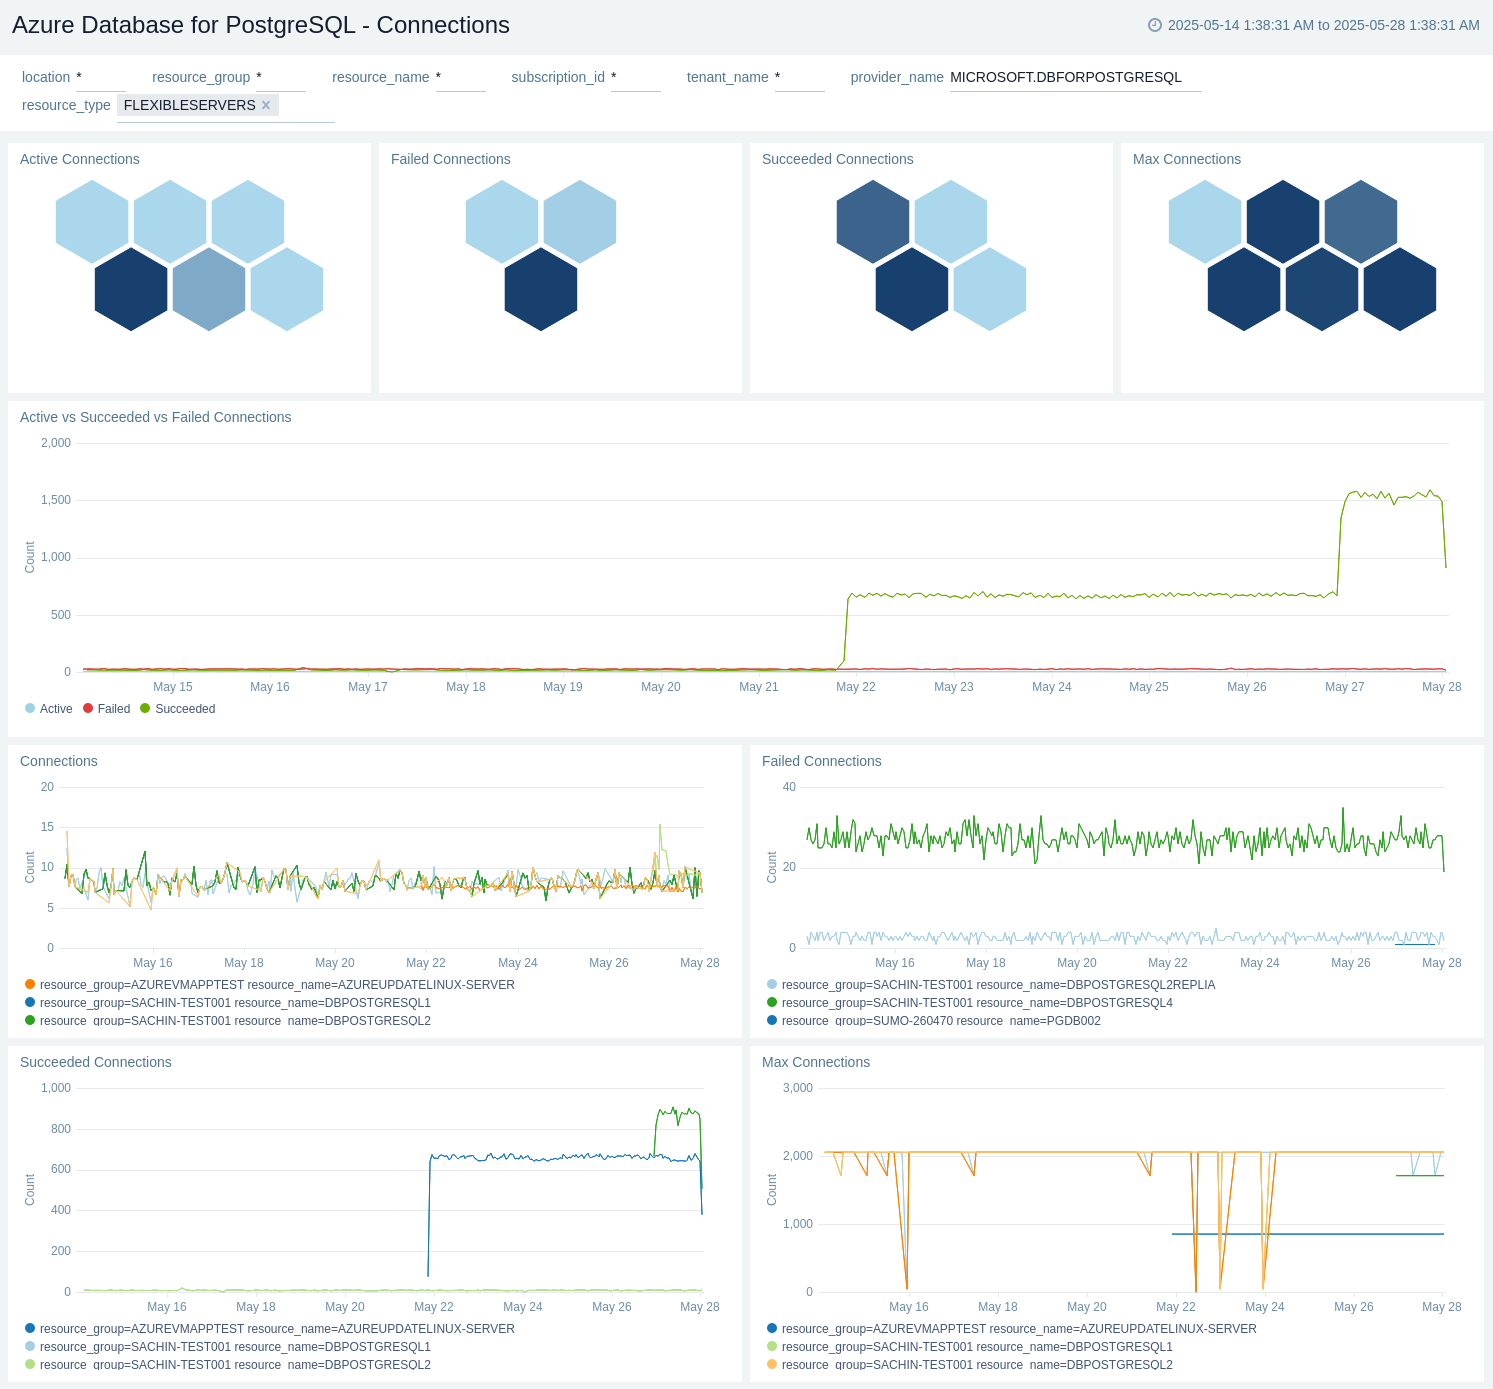Toggle the Active series legend dot
Screen dimensions: 1493x1389
[x=30, y=709]
